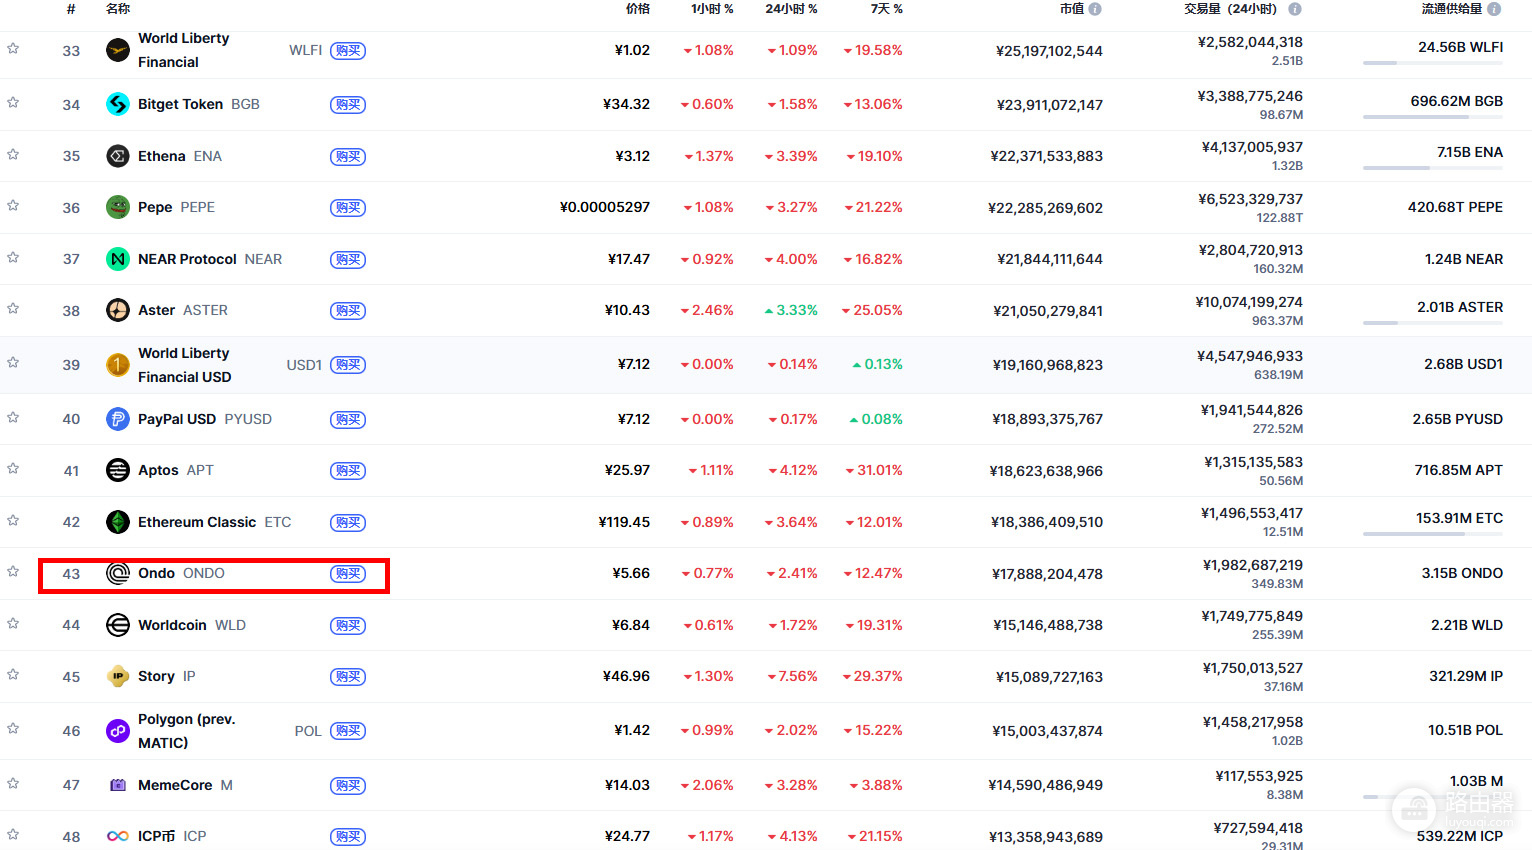Click the 购买 button for Aster
The height and width of the screenshot is (850, 1532).
pos(348,310)
